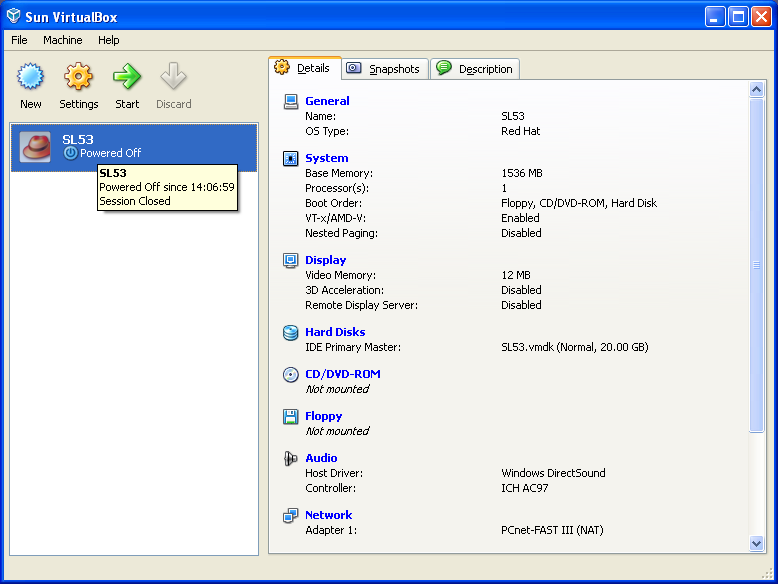Image resolution: width=778 pixels, height=584 pixels.
Task: Switch to the Snapshots tab
Action: coord(385,68)
